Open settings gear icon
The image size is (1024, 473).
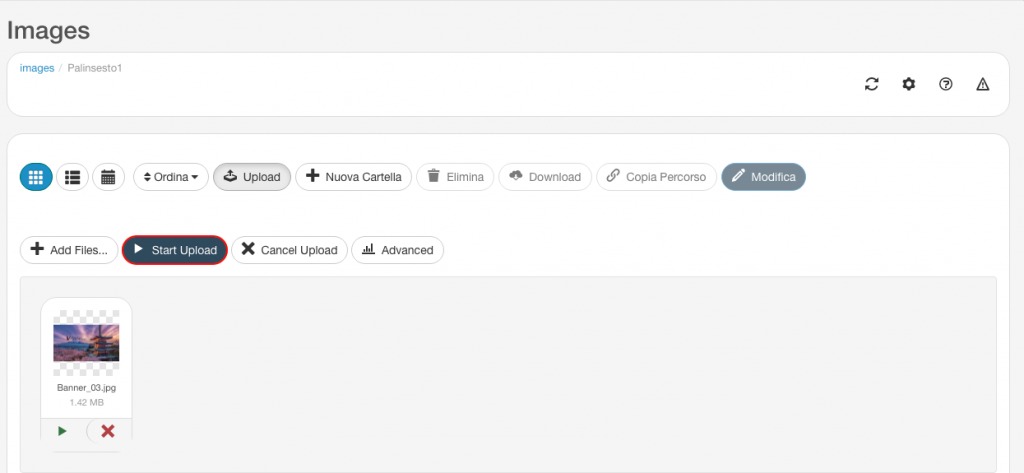pos(908,84)
